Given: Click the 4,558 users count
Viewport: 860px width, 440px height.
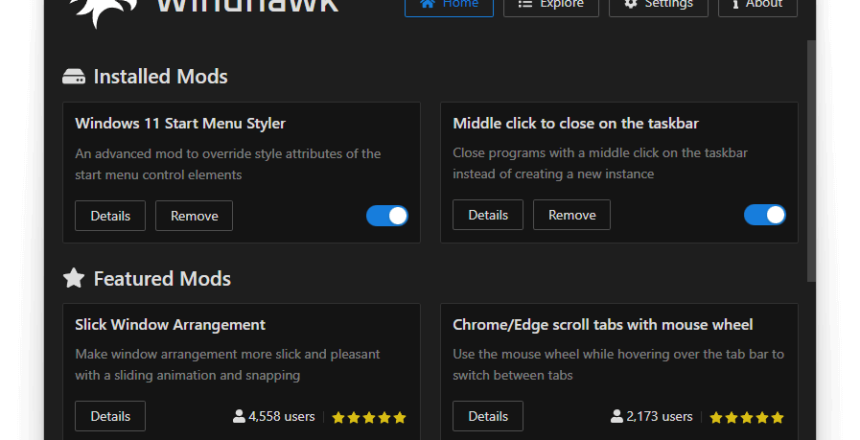Looking at the screenshot, I should [281, 416].
